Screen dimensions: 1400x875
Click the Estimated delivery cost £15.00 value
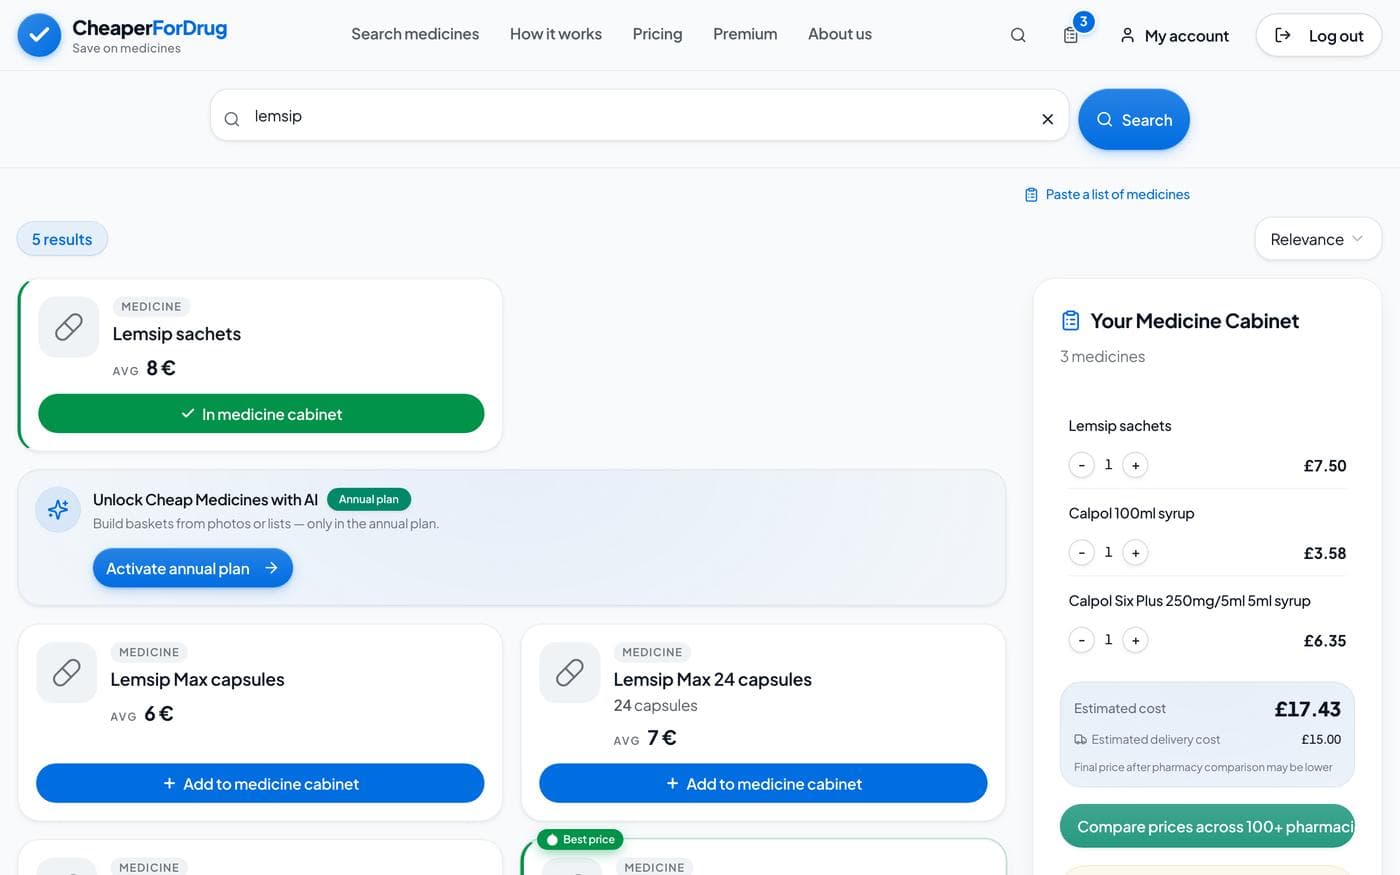(x=1321, y=739)
